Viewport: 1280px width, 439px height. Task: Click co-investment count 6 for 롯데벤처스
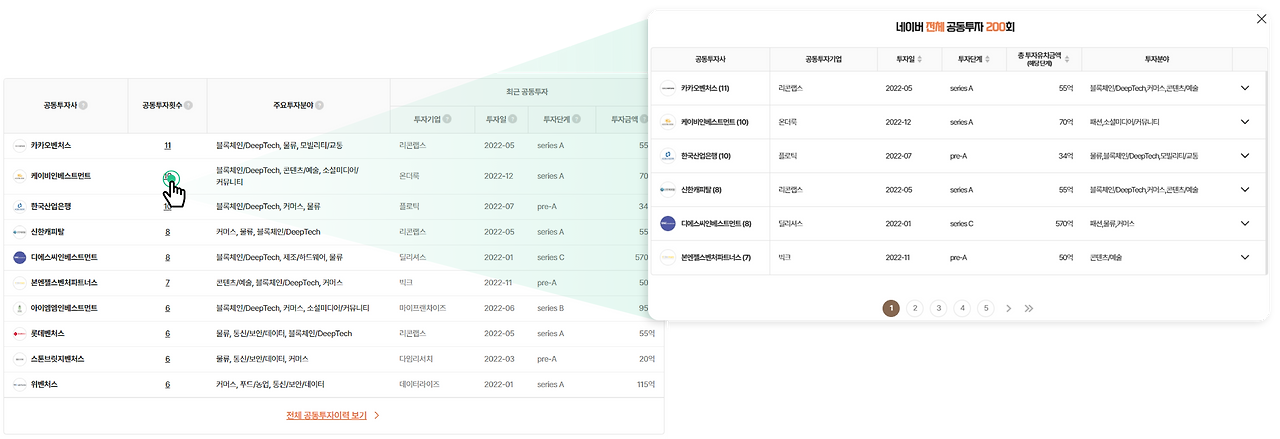coord(168,333)
